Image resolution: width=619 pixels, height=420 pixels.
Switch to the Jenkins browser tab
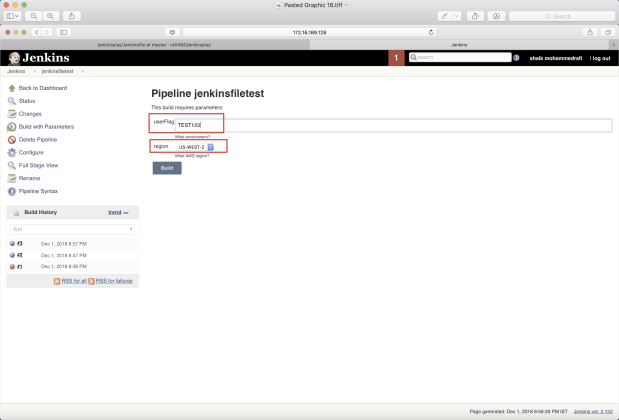pyautogui.click(x=459, y=45)
